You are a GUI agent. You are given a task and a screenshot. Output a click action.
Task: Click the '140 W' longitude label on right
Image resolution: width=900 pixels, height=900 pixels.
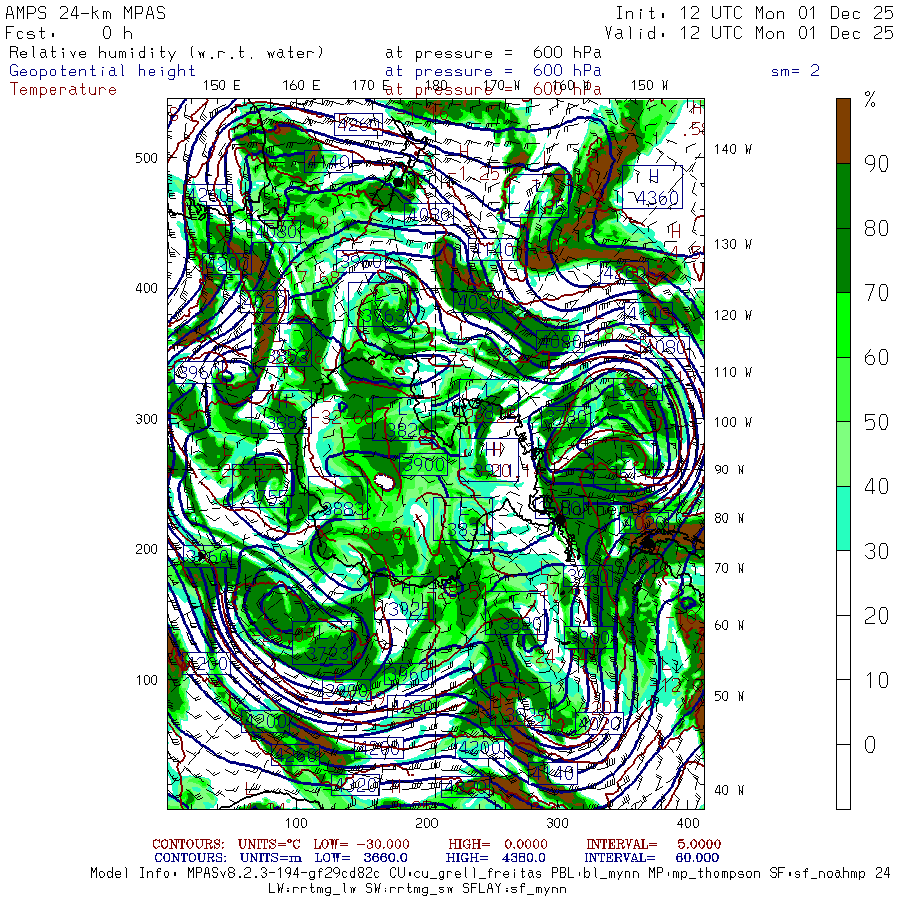[x=732, y=149]
